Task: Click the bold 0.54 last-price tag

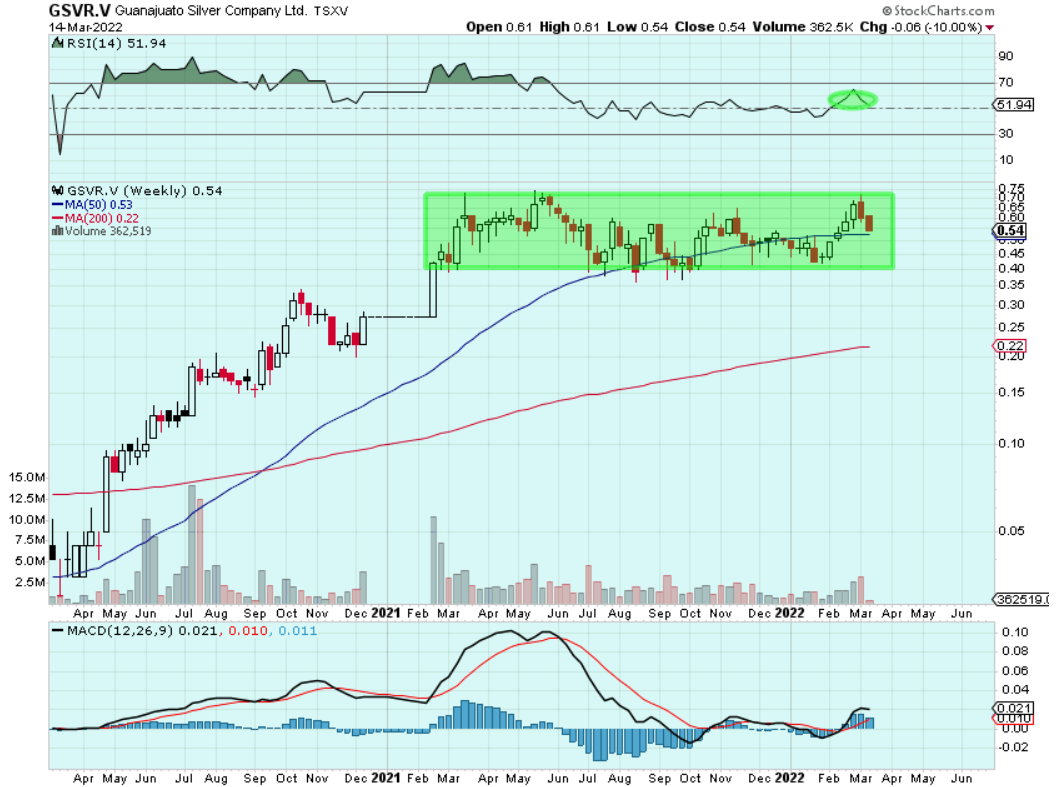Action: click(1011, 230)
